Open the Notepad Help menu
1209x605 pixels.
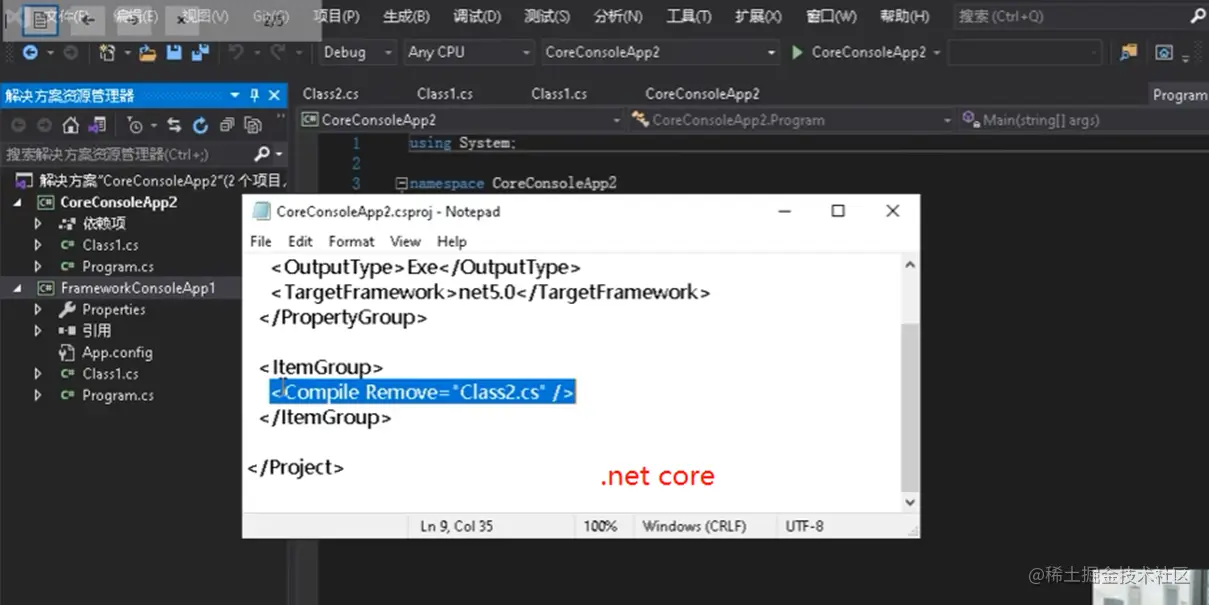click(452, 241)
